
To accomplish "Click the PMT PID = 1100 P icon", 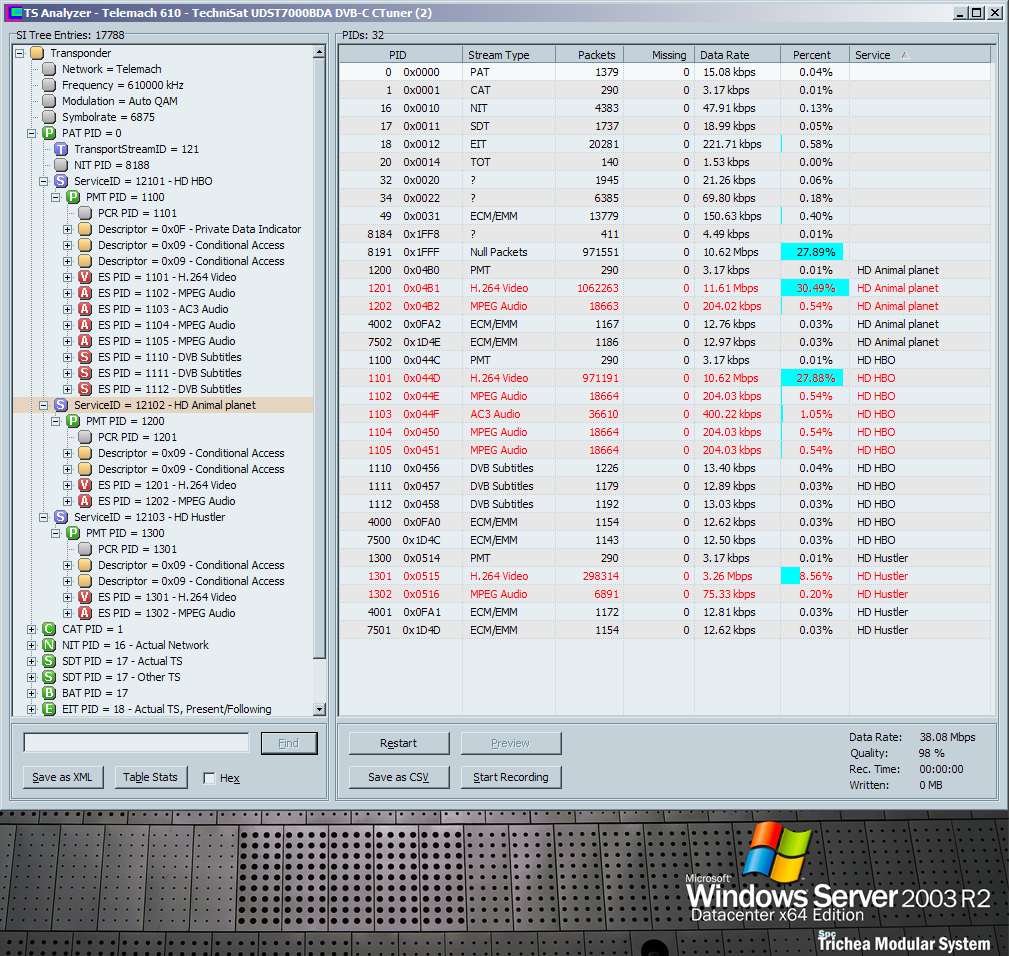I will click(x=73, y=197).
